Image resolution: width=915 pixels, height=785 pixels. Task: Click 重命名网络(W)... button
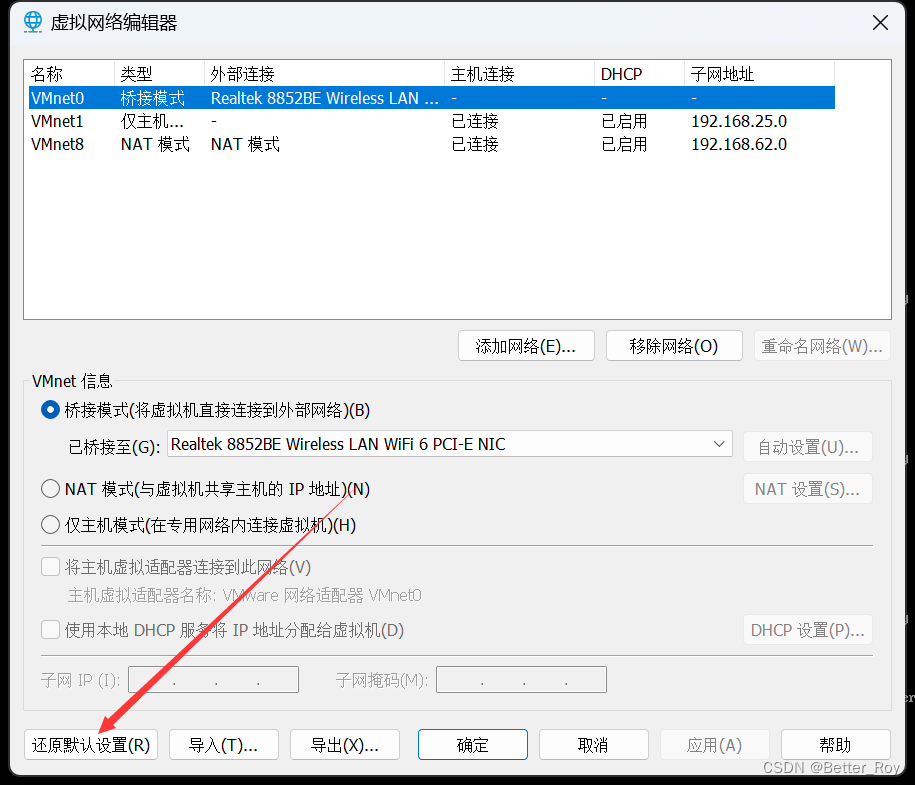pos(822,346)
